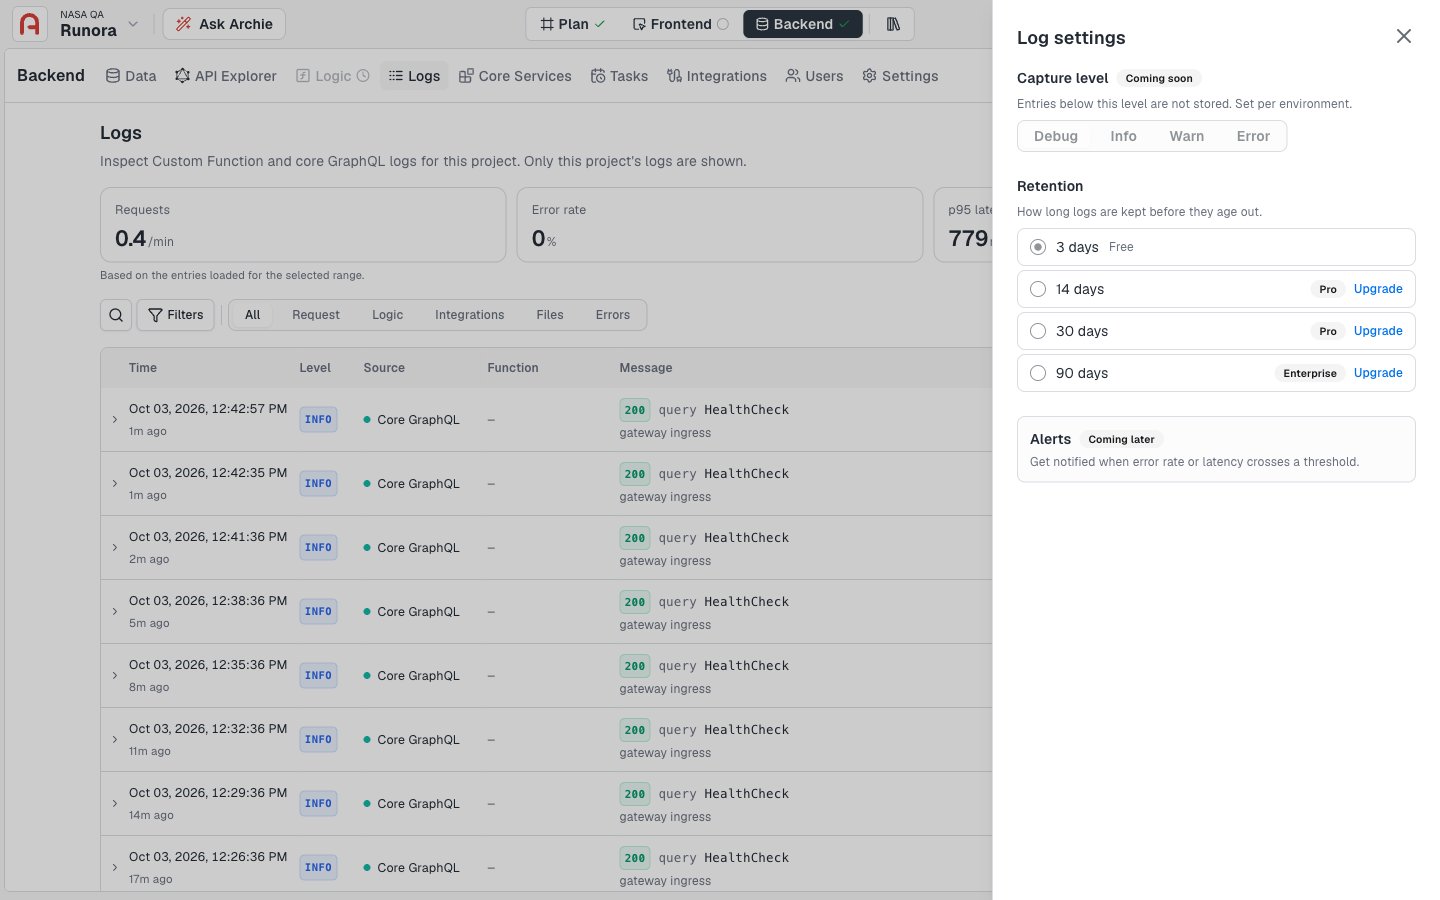Image resolution: width=1440 pixels, height=900 pixels.
Task: Select the Backend workspace tab
Action: (802, 24)
